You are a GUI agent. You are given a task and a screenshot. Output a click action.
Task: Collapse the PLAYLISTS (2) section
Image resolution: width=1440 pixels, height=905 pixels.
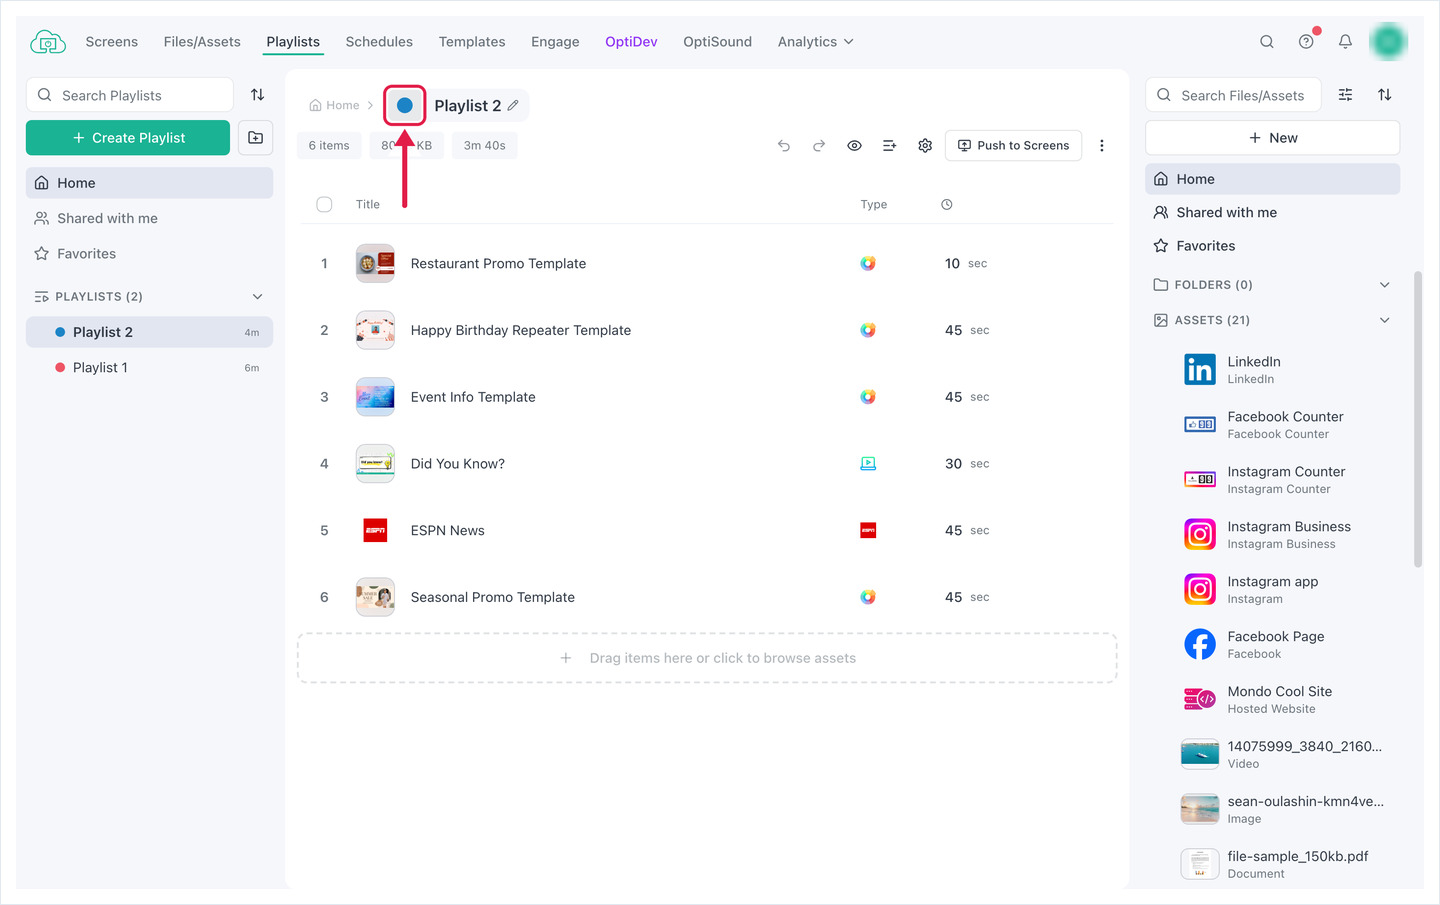(x=257, y=297)
